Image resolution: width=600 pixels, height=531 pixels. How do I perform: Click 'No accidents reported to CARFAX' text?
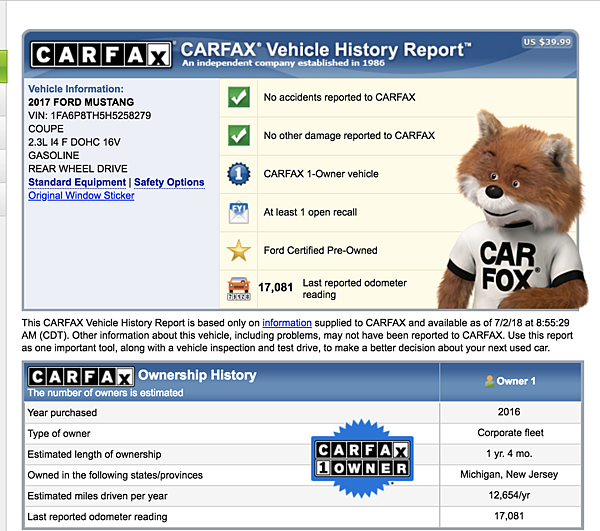coord(339,97)
